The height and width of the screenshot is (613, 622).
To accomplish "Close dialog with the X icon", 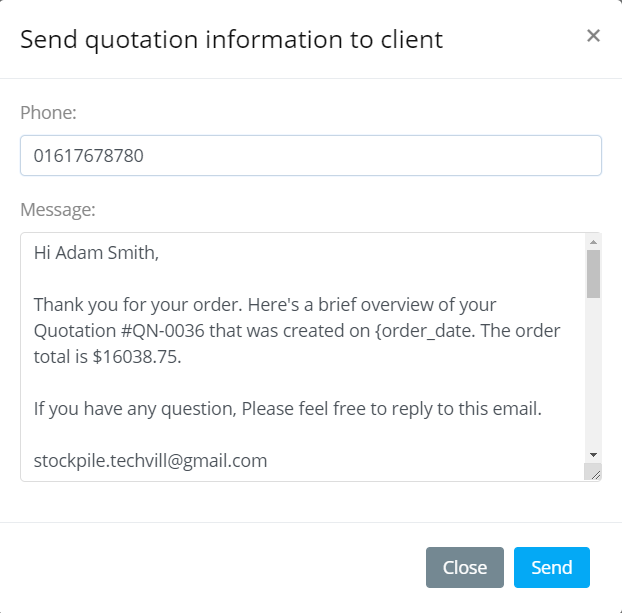I will (x=593, y=36).
